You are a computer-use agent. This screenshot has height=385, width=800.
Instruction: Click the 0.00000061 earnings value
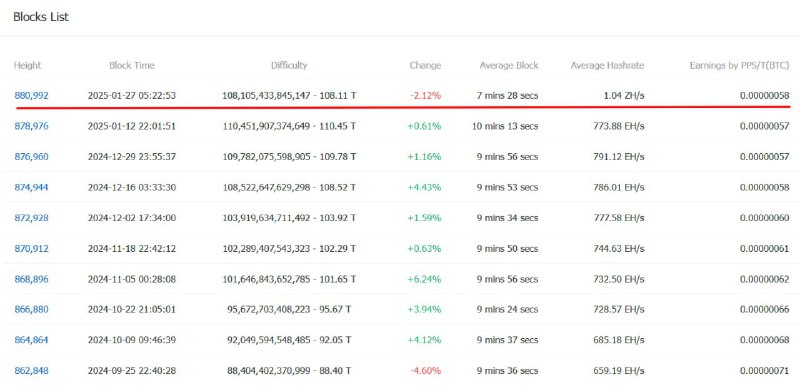[x=765, y=248]
